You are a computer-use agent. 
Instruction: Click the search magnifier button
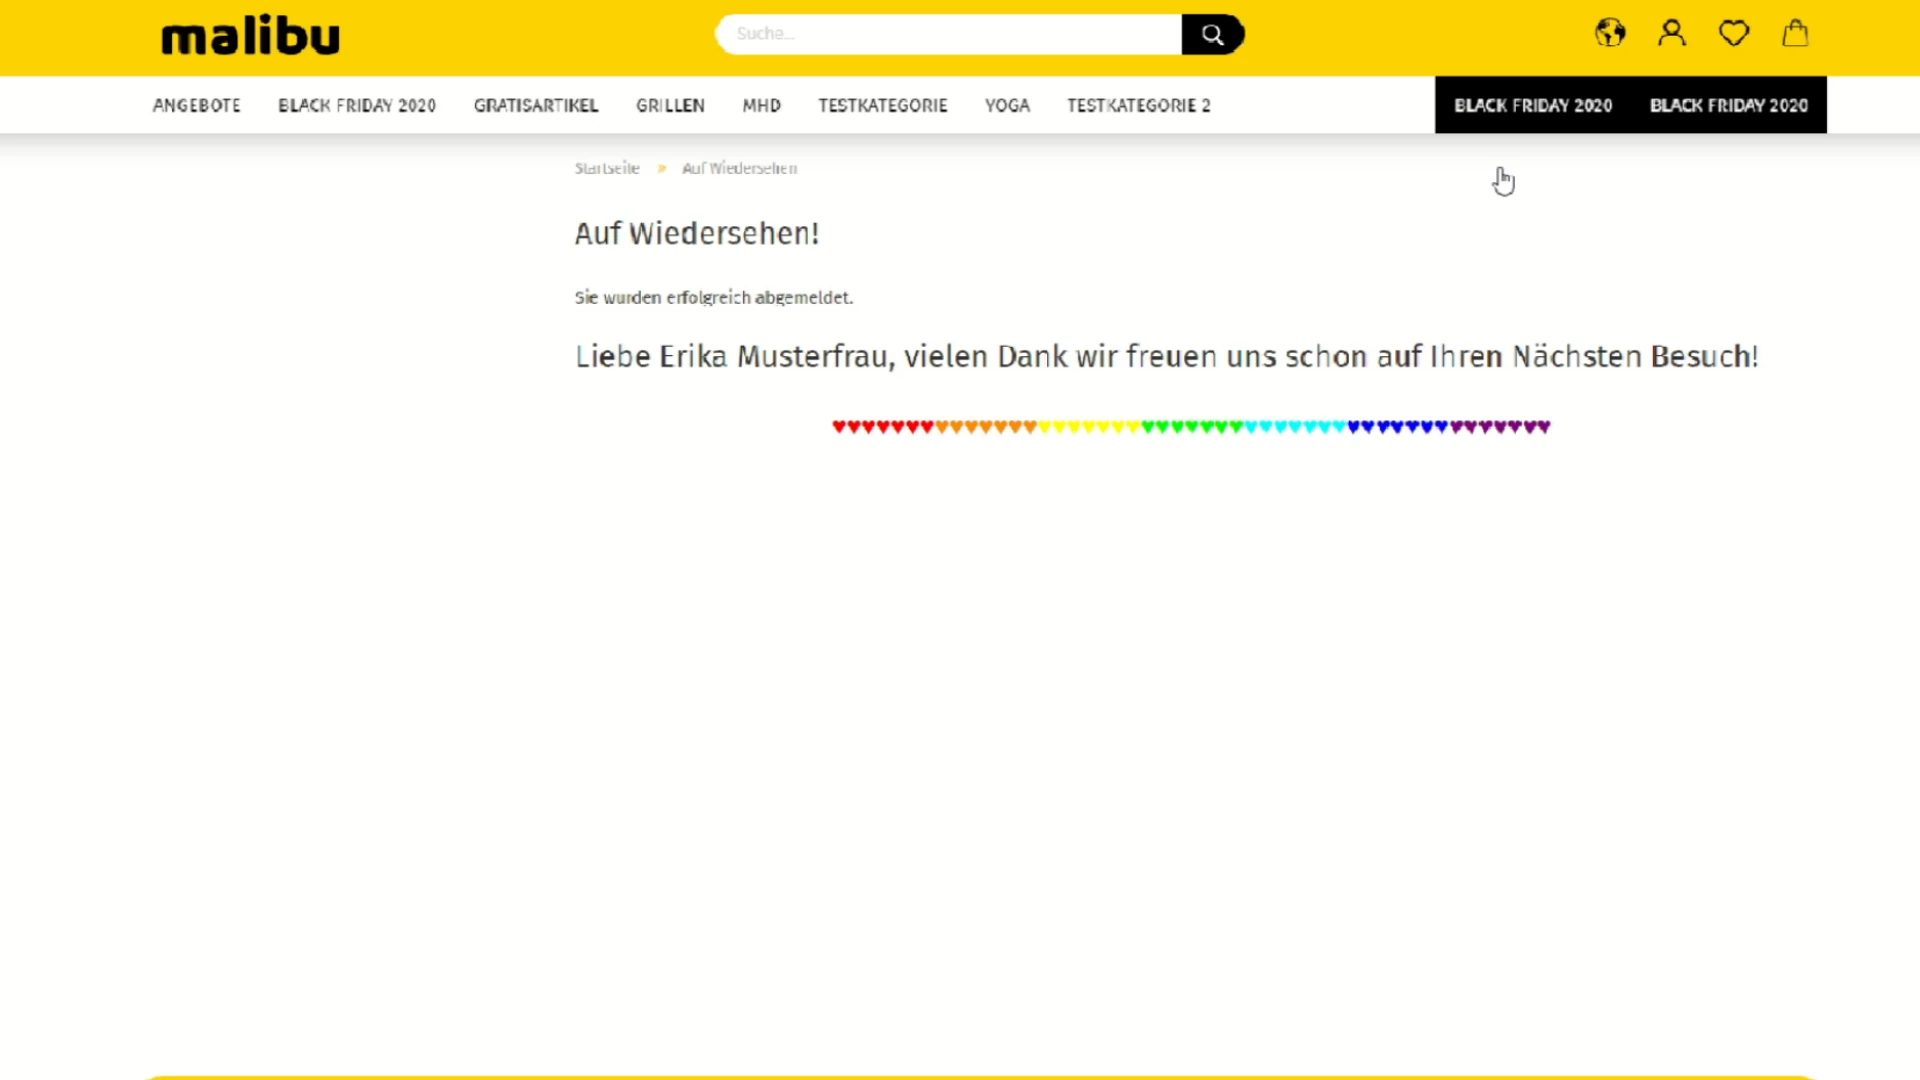point(1212,34)
